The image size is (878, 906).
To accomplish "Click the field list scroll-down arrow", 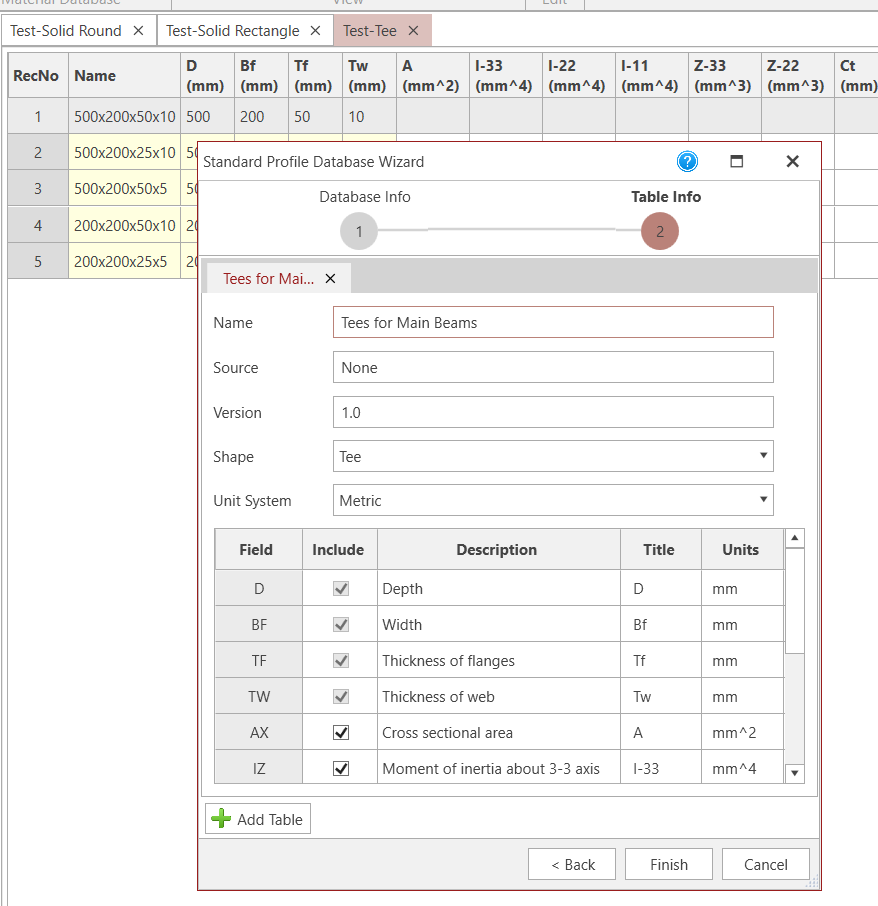I will tap(795, 772).
